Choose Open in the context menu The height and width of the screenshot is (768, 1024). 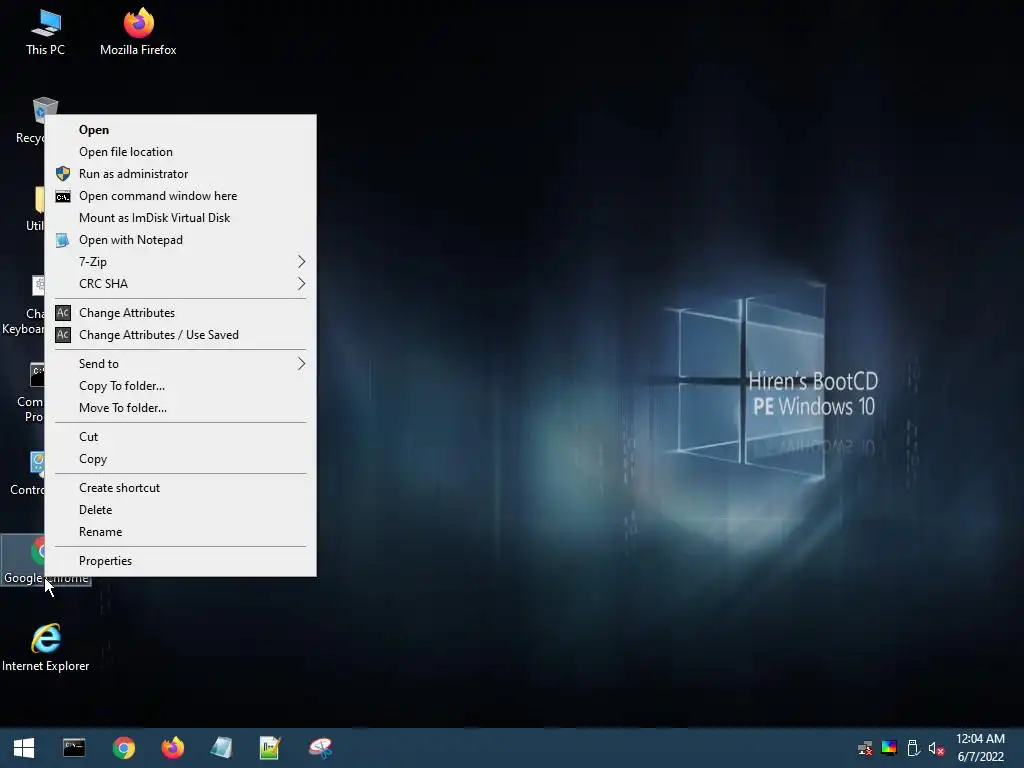point(180,130)
